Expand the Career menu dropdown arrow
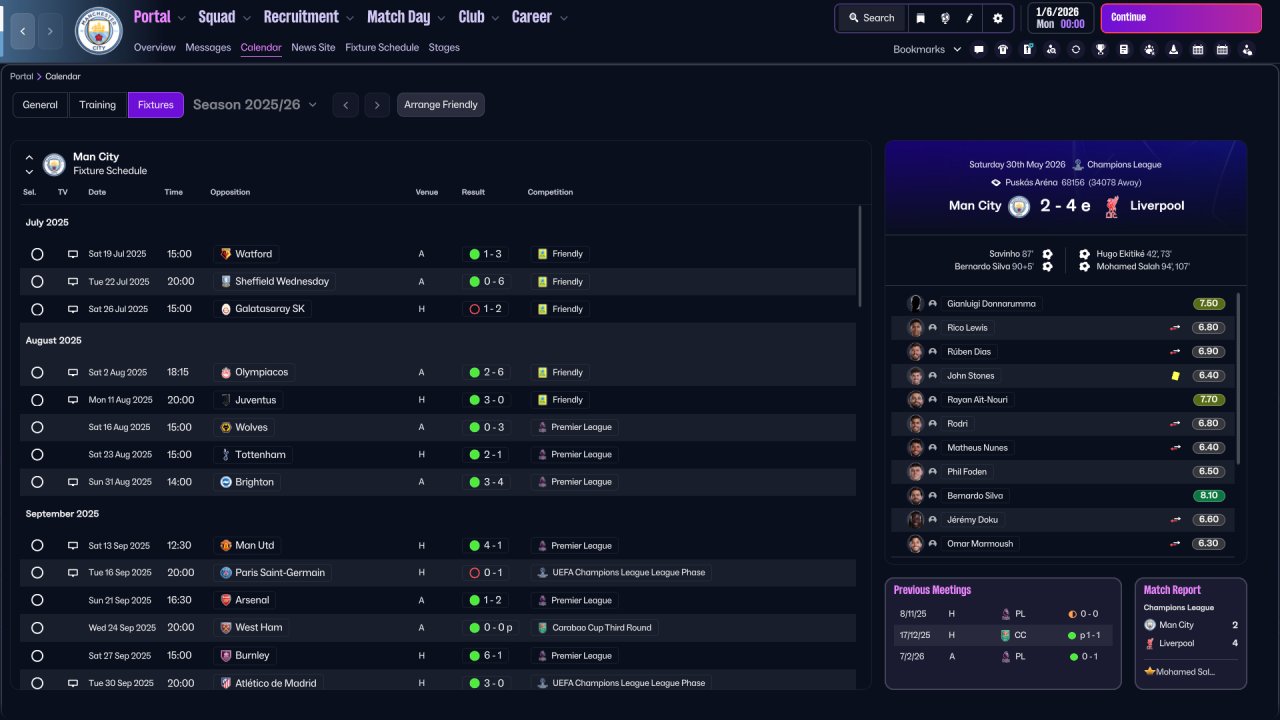 click(x=563, y=18)
